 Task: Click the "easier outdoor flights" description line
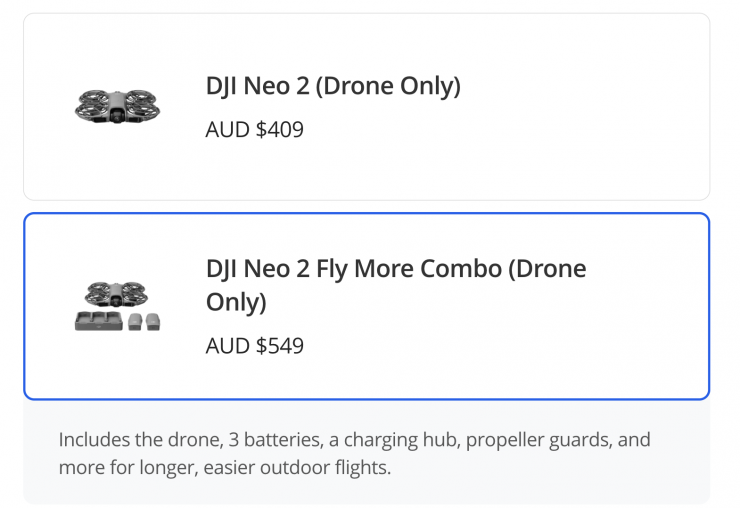click(225, 467)
